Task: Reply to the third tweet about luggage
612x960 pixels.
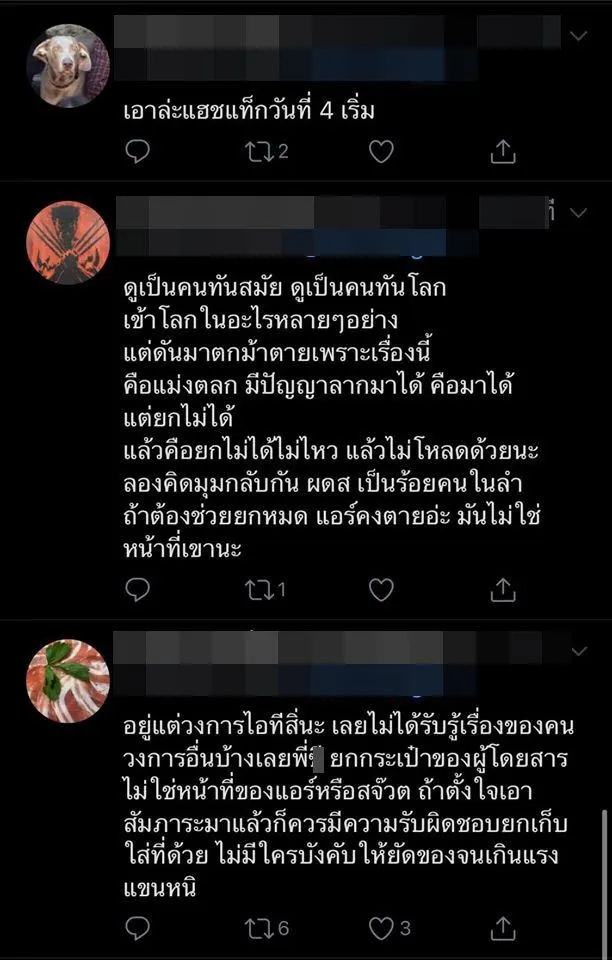Action: 137,929
